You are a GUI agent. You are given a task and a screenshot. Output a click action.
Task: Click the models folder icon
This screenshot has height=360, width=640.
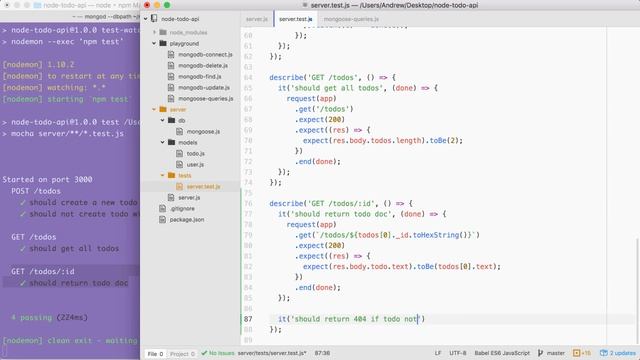point(171,142)
